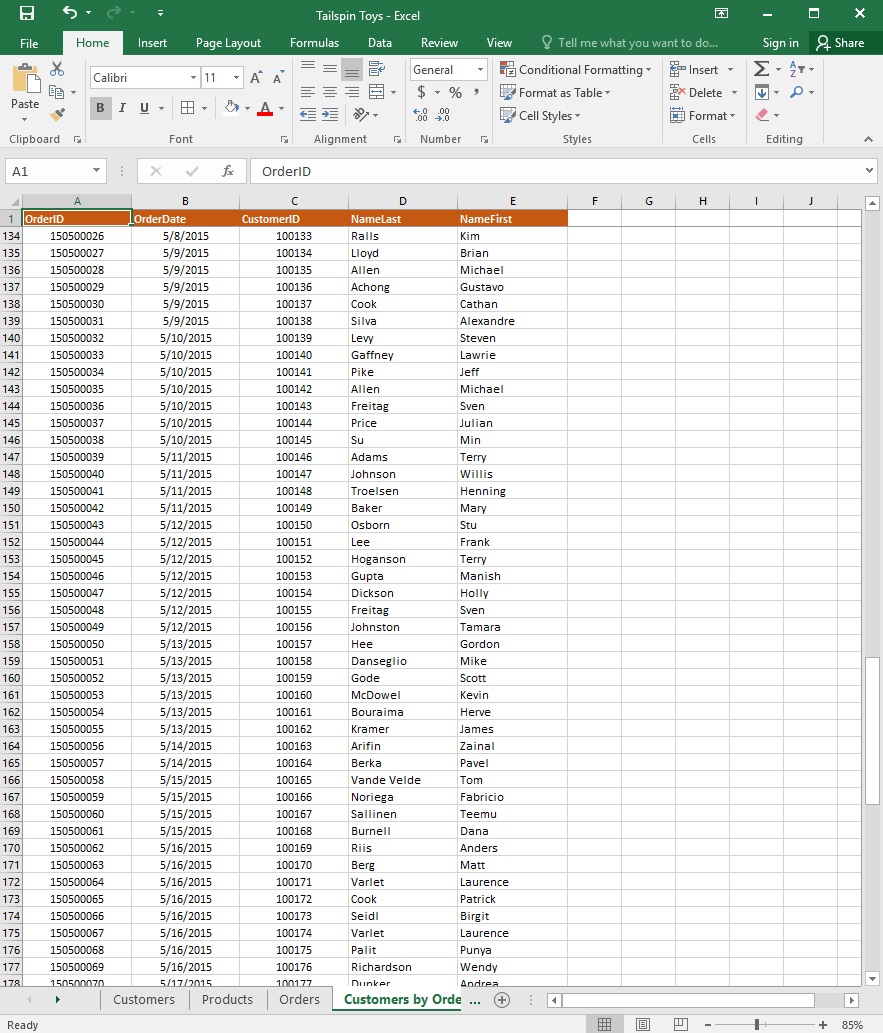Switch to the Formulas ribbon tab
The image size is (883, 1033).
point(314,43)
